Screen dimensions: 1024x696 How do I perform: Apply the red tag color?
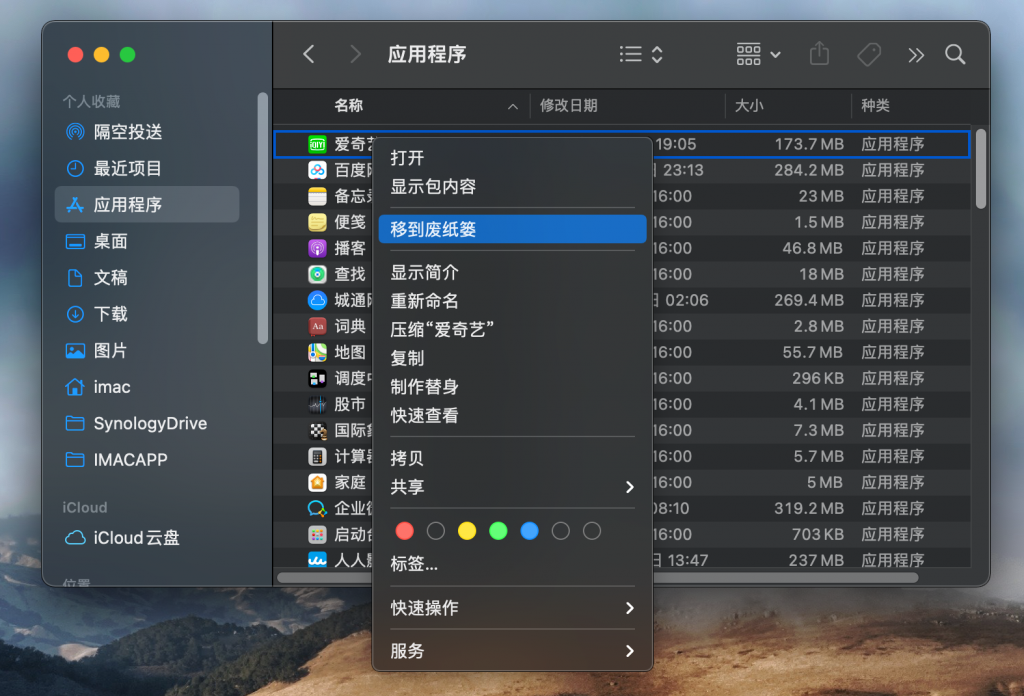(x=404, y=531)
